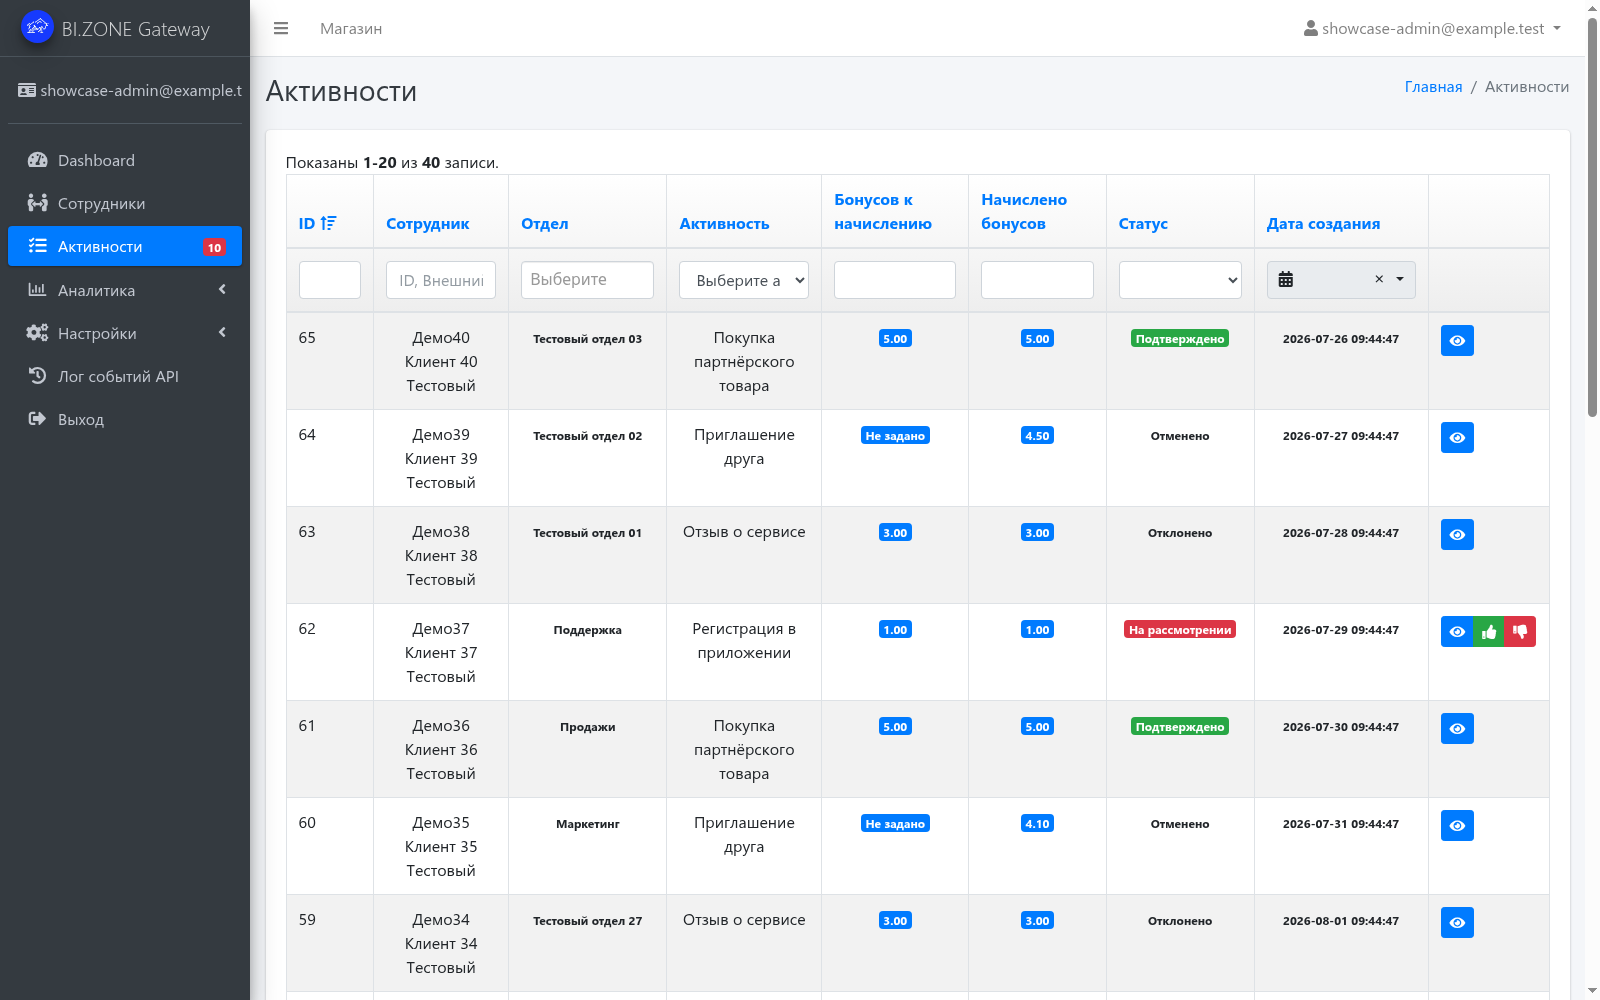
Task: Sort table by ID column
Action: pyautogui.click(x=317, y=224)
